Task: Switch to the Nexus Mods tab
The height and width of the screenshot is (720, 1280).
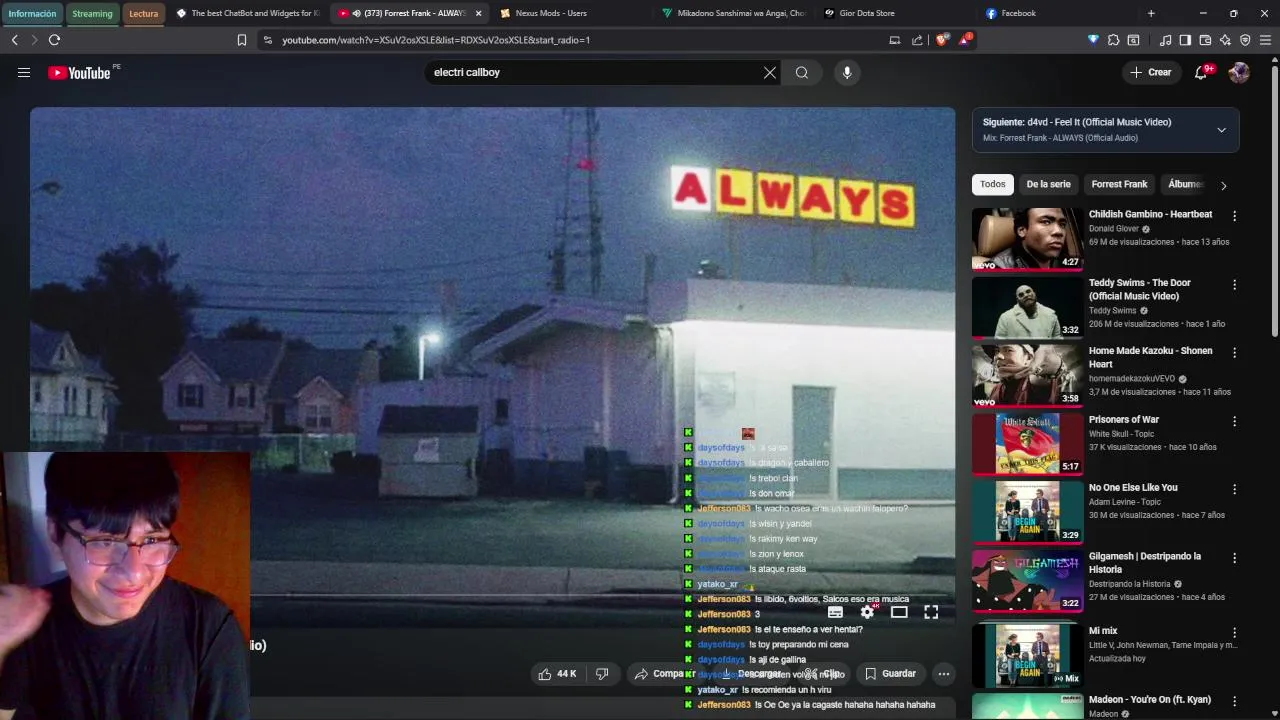Action: tap(571, 13)
